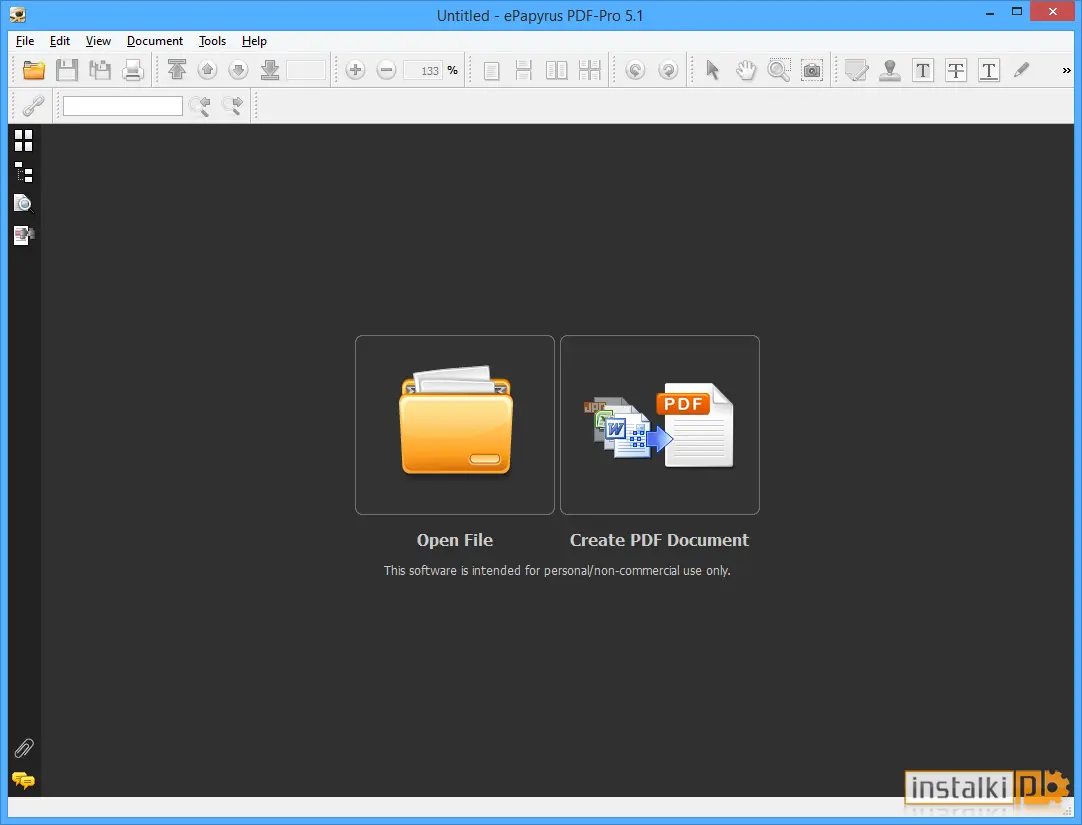Open the File menu

[x=25, y=41]
